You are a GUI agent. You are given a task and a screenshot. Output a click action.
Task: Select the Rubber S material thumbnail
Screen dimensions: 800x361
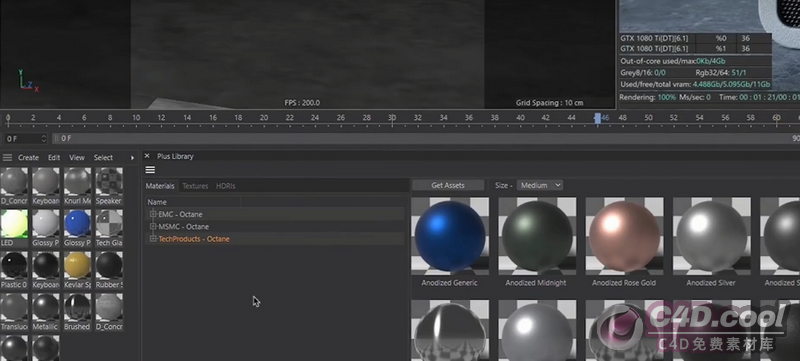(109, 265)
